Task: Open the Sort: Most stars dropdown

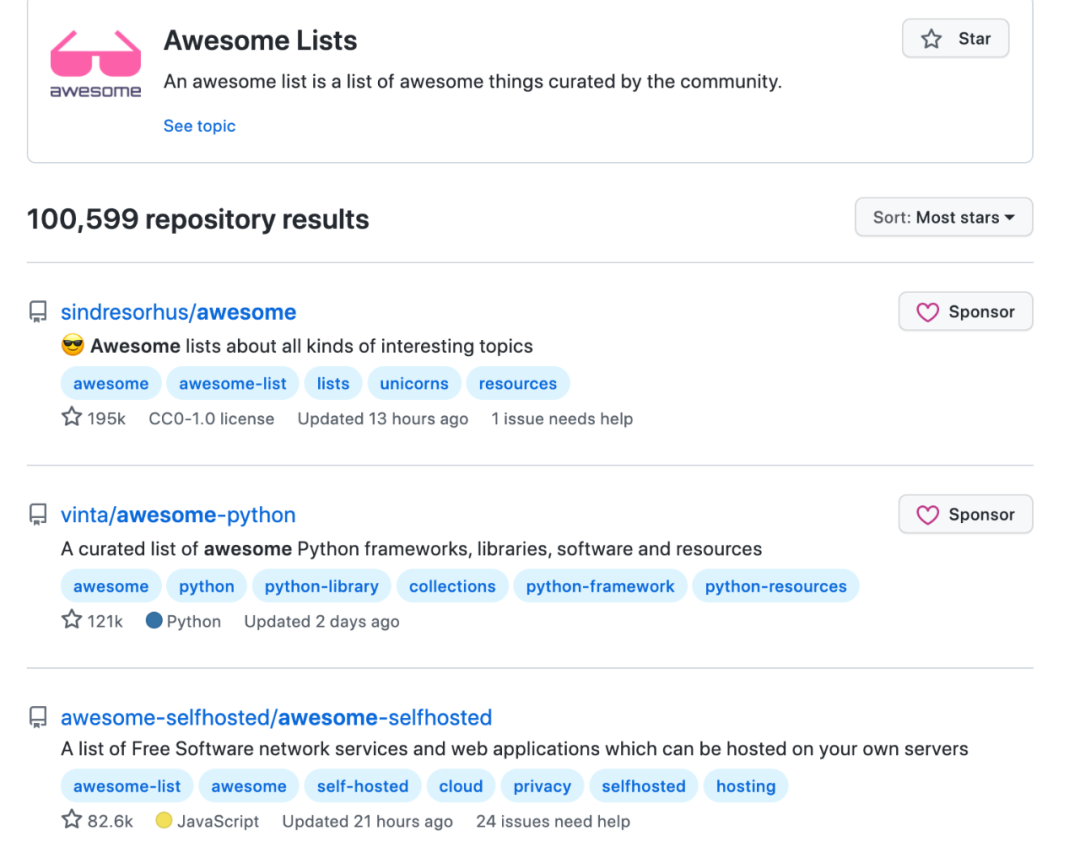Action: click(x=944, y=218)
